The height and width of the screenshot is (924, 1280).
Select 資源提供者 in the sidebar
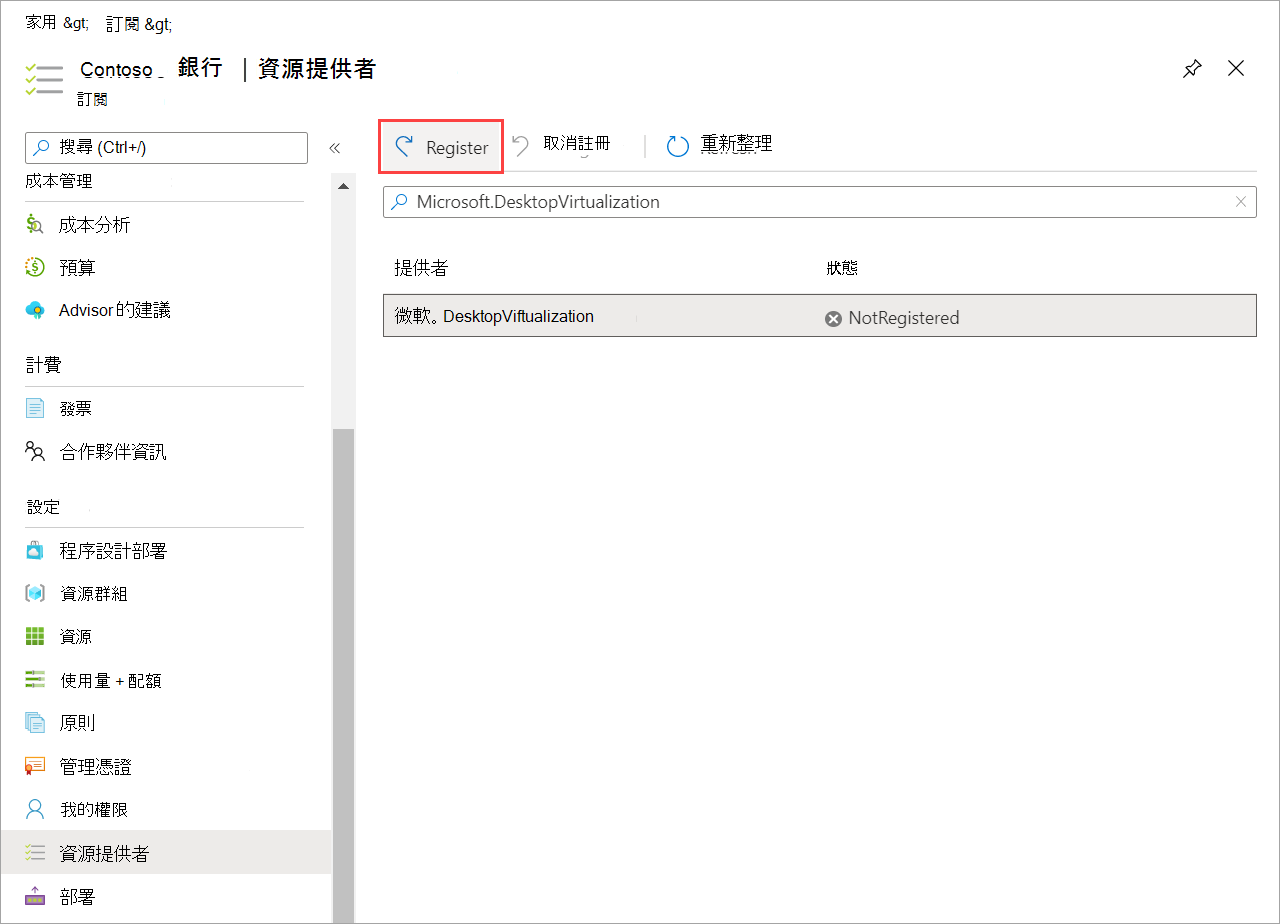[x=165, y=853]
